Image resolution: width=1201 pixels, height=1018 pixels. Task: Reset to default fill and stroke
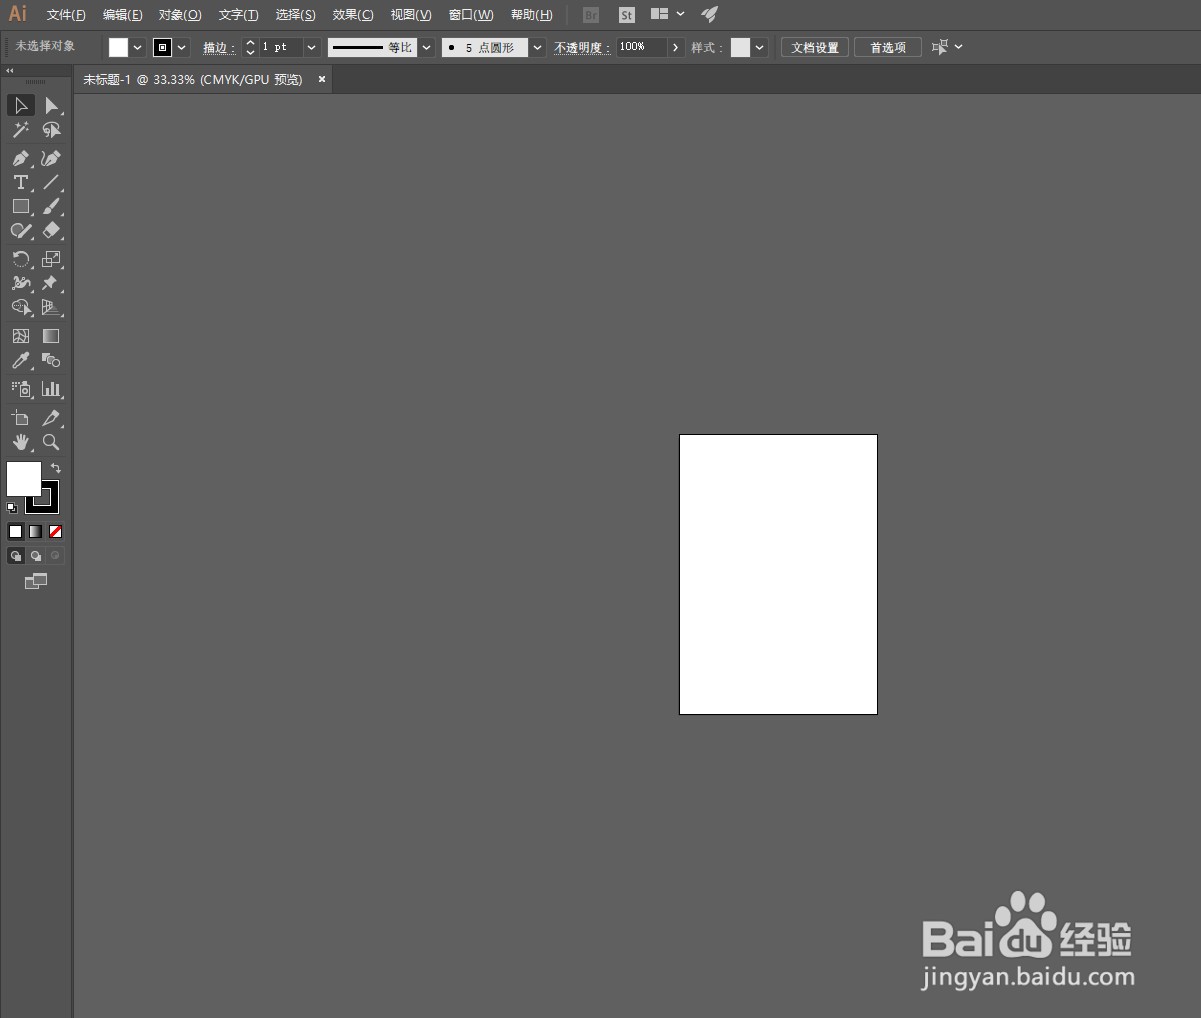pos(12,508)
